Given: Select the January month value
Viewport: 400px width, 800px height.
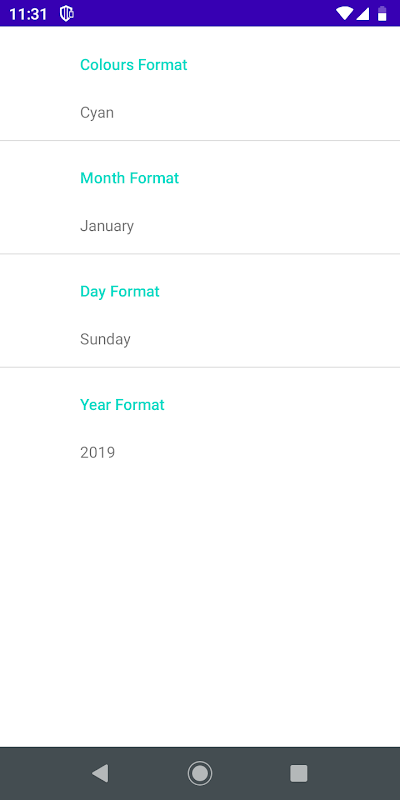Looking at the screenshot, I should [107, 226].
